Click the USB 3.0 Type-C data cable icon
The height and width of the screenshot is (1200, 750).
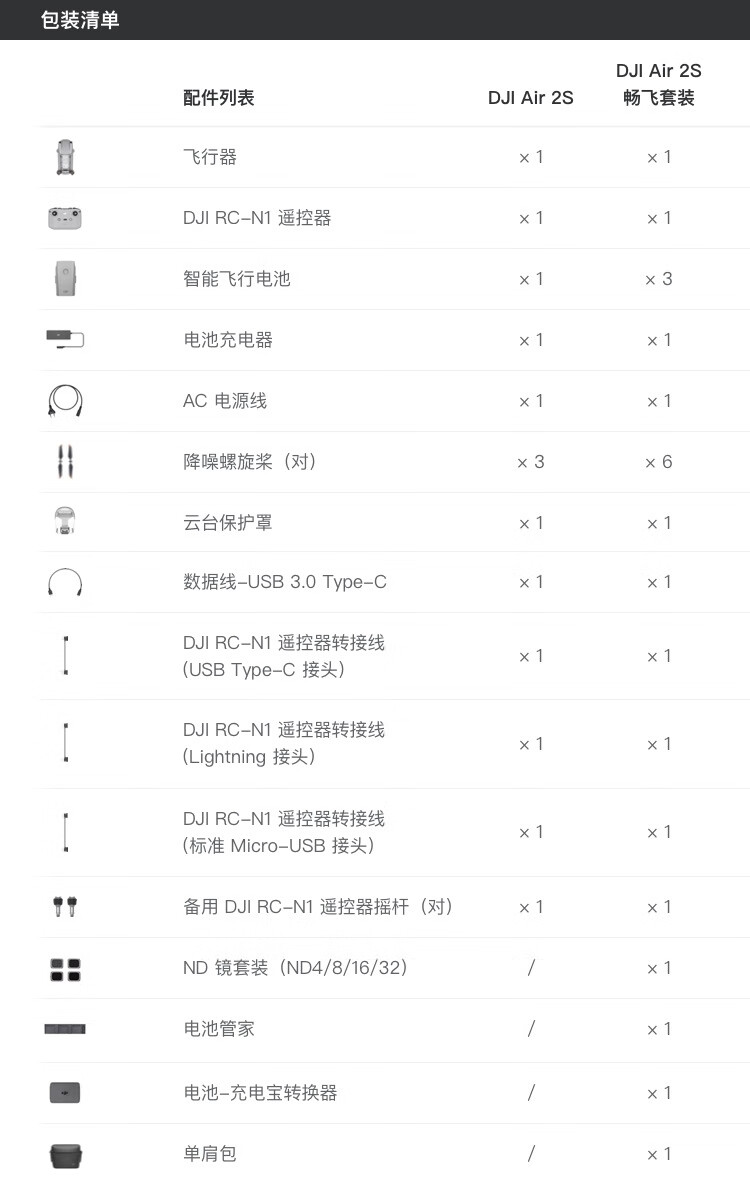65,582
